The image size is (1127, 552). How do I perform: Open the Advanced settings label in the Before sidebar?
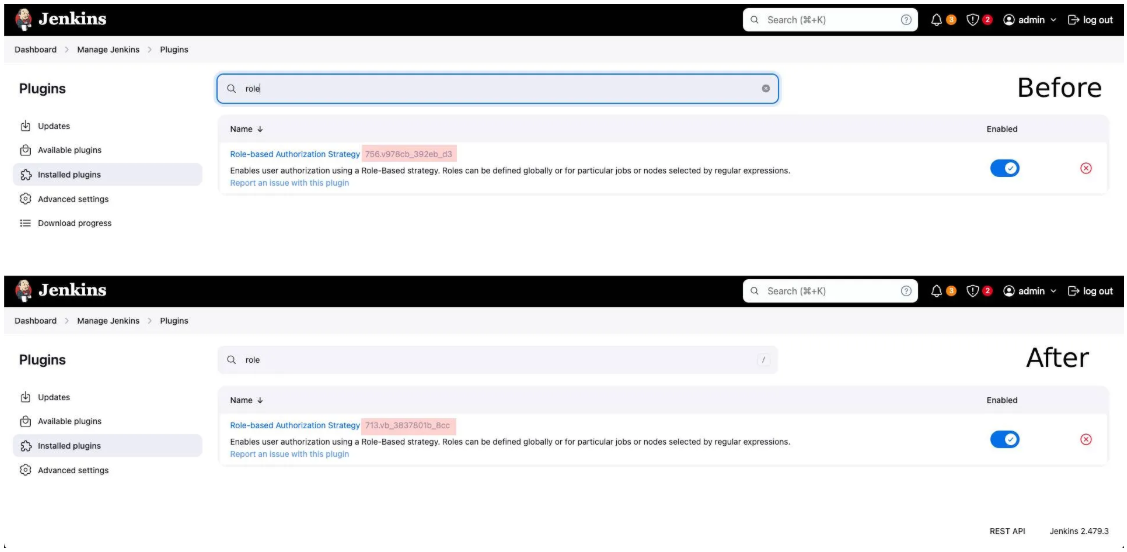point(73,199)
